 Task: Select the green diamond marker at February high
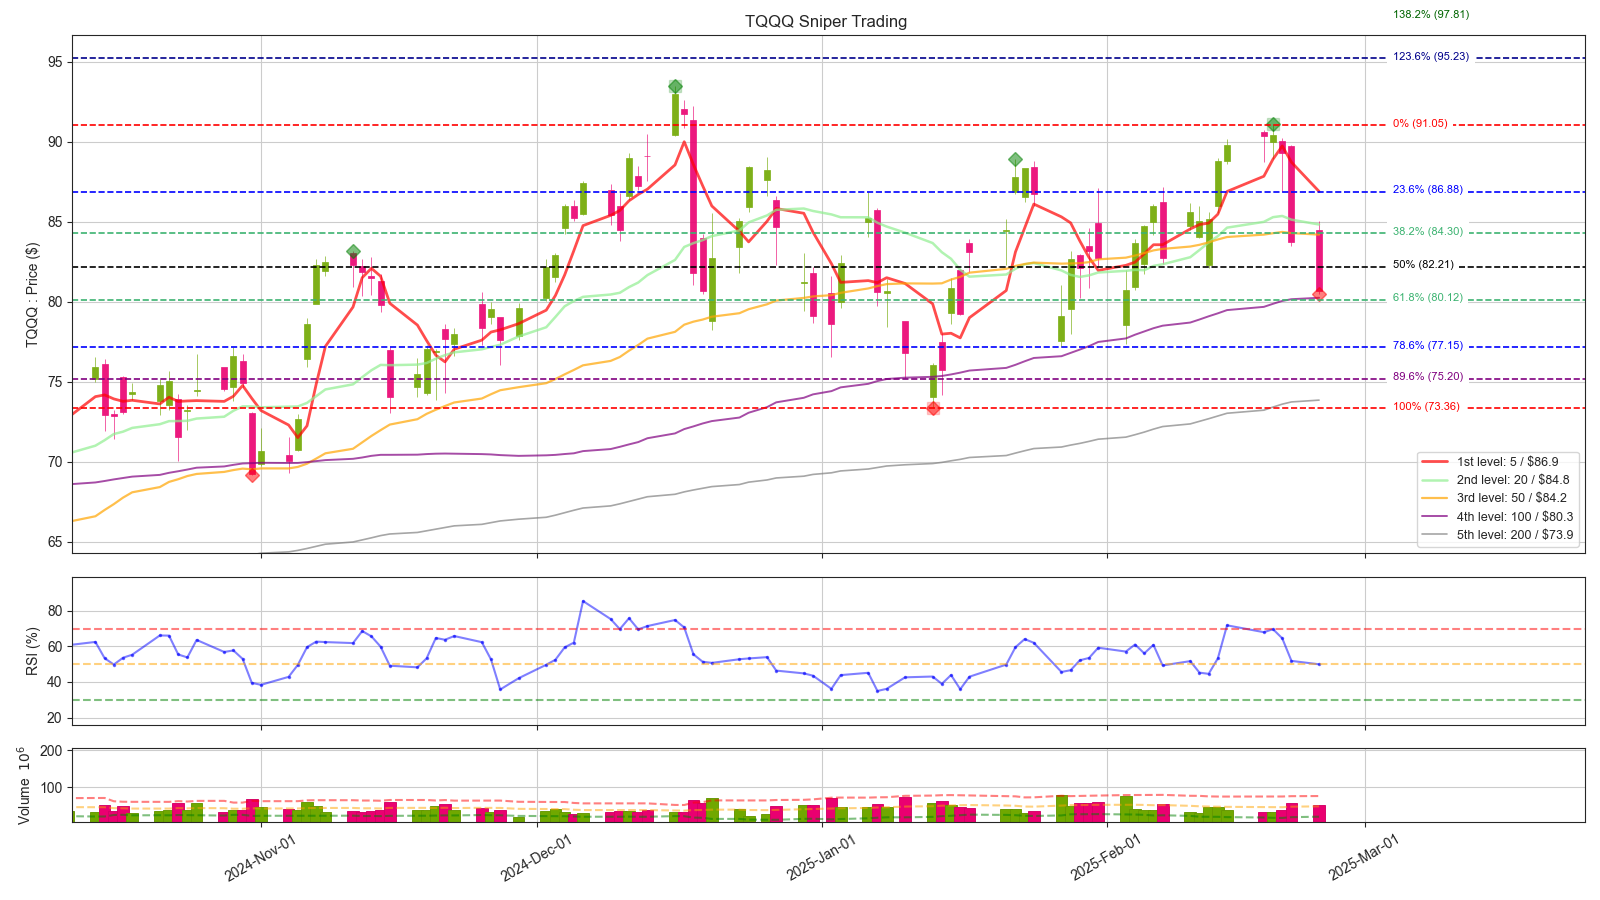pos(1273,125)
